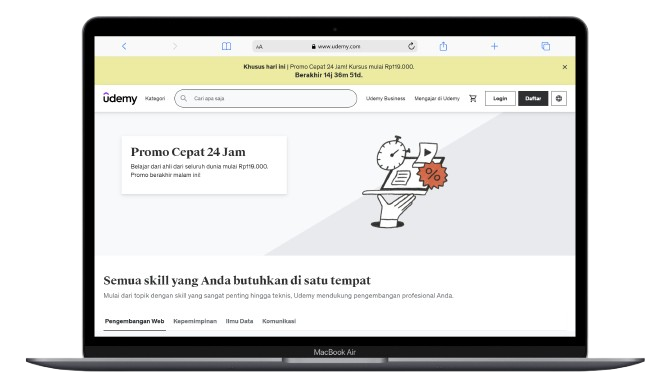This screenshot has width=666, height=375.
Task: Add a new tab with the plus icon
Action: (494, 46)
